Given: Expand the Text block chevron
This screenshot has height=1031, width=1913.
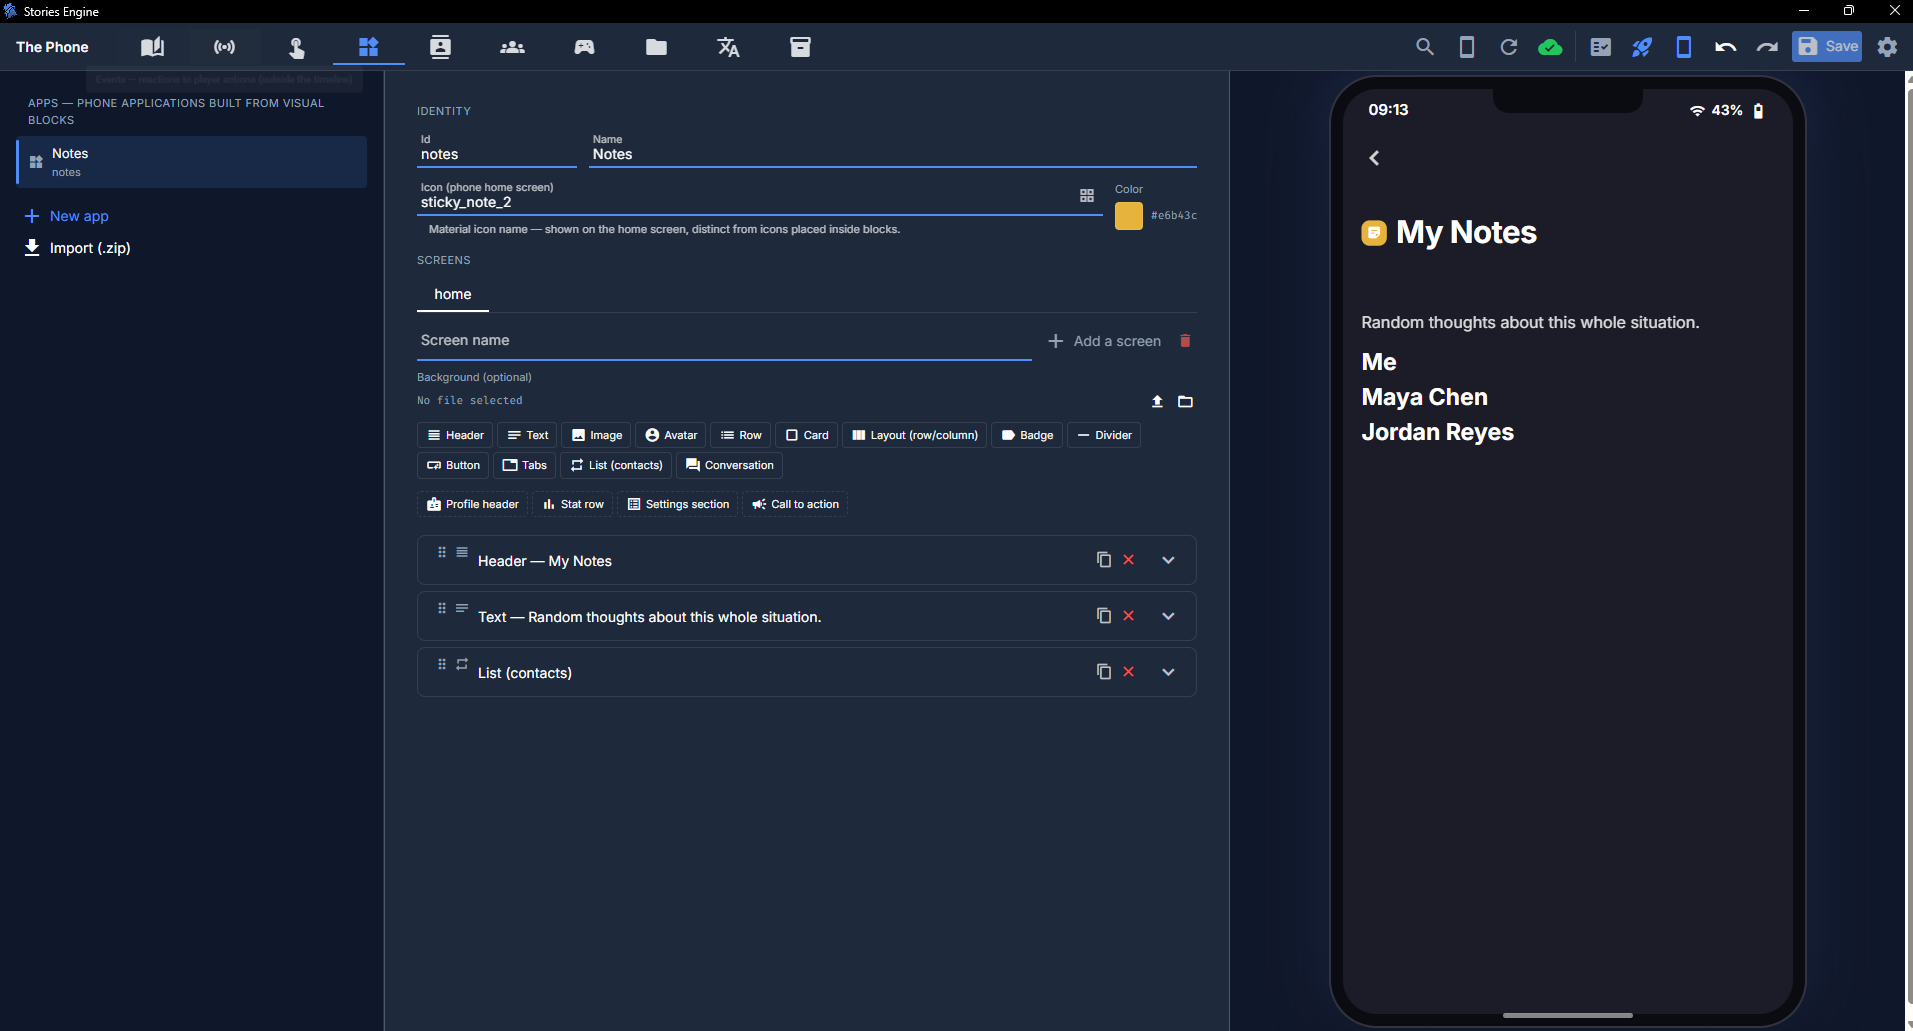Looking at the screenshot, I should tap(1168, 616).
